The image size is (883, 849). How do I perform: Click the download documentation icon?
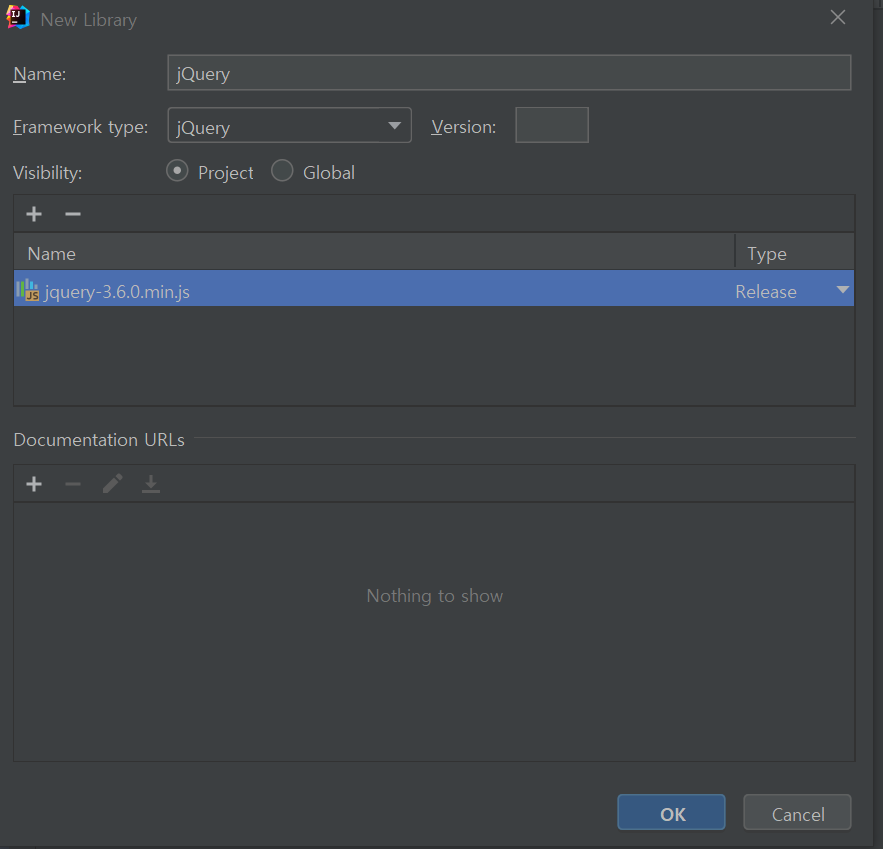151,484
